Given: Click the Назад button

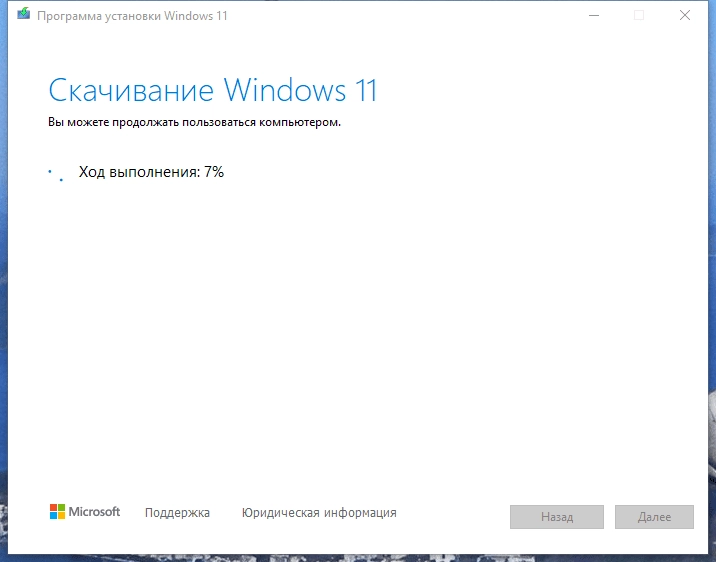Looking at the screenshot, I should (557, 517).
